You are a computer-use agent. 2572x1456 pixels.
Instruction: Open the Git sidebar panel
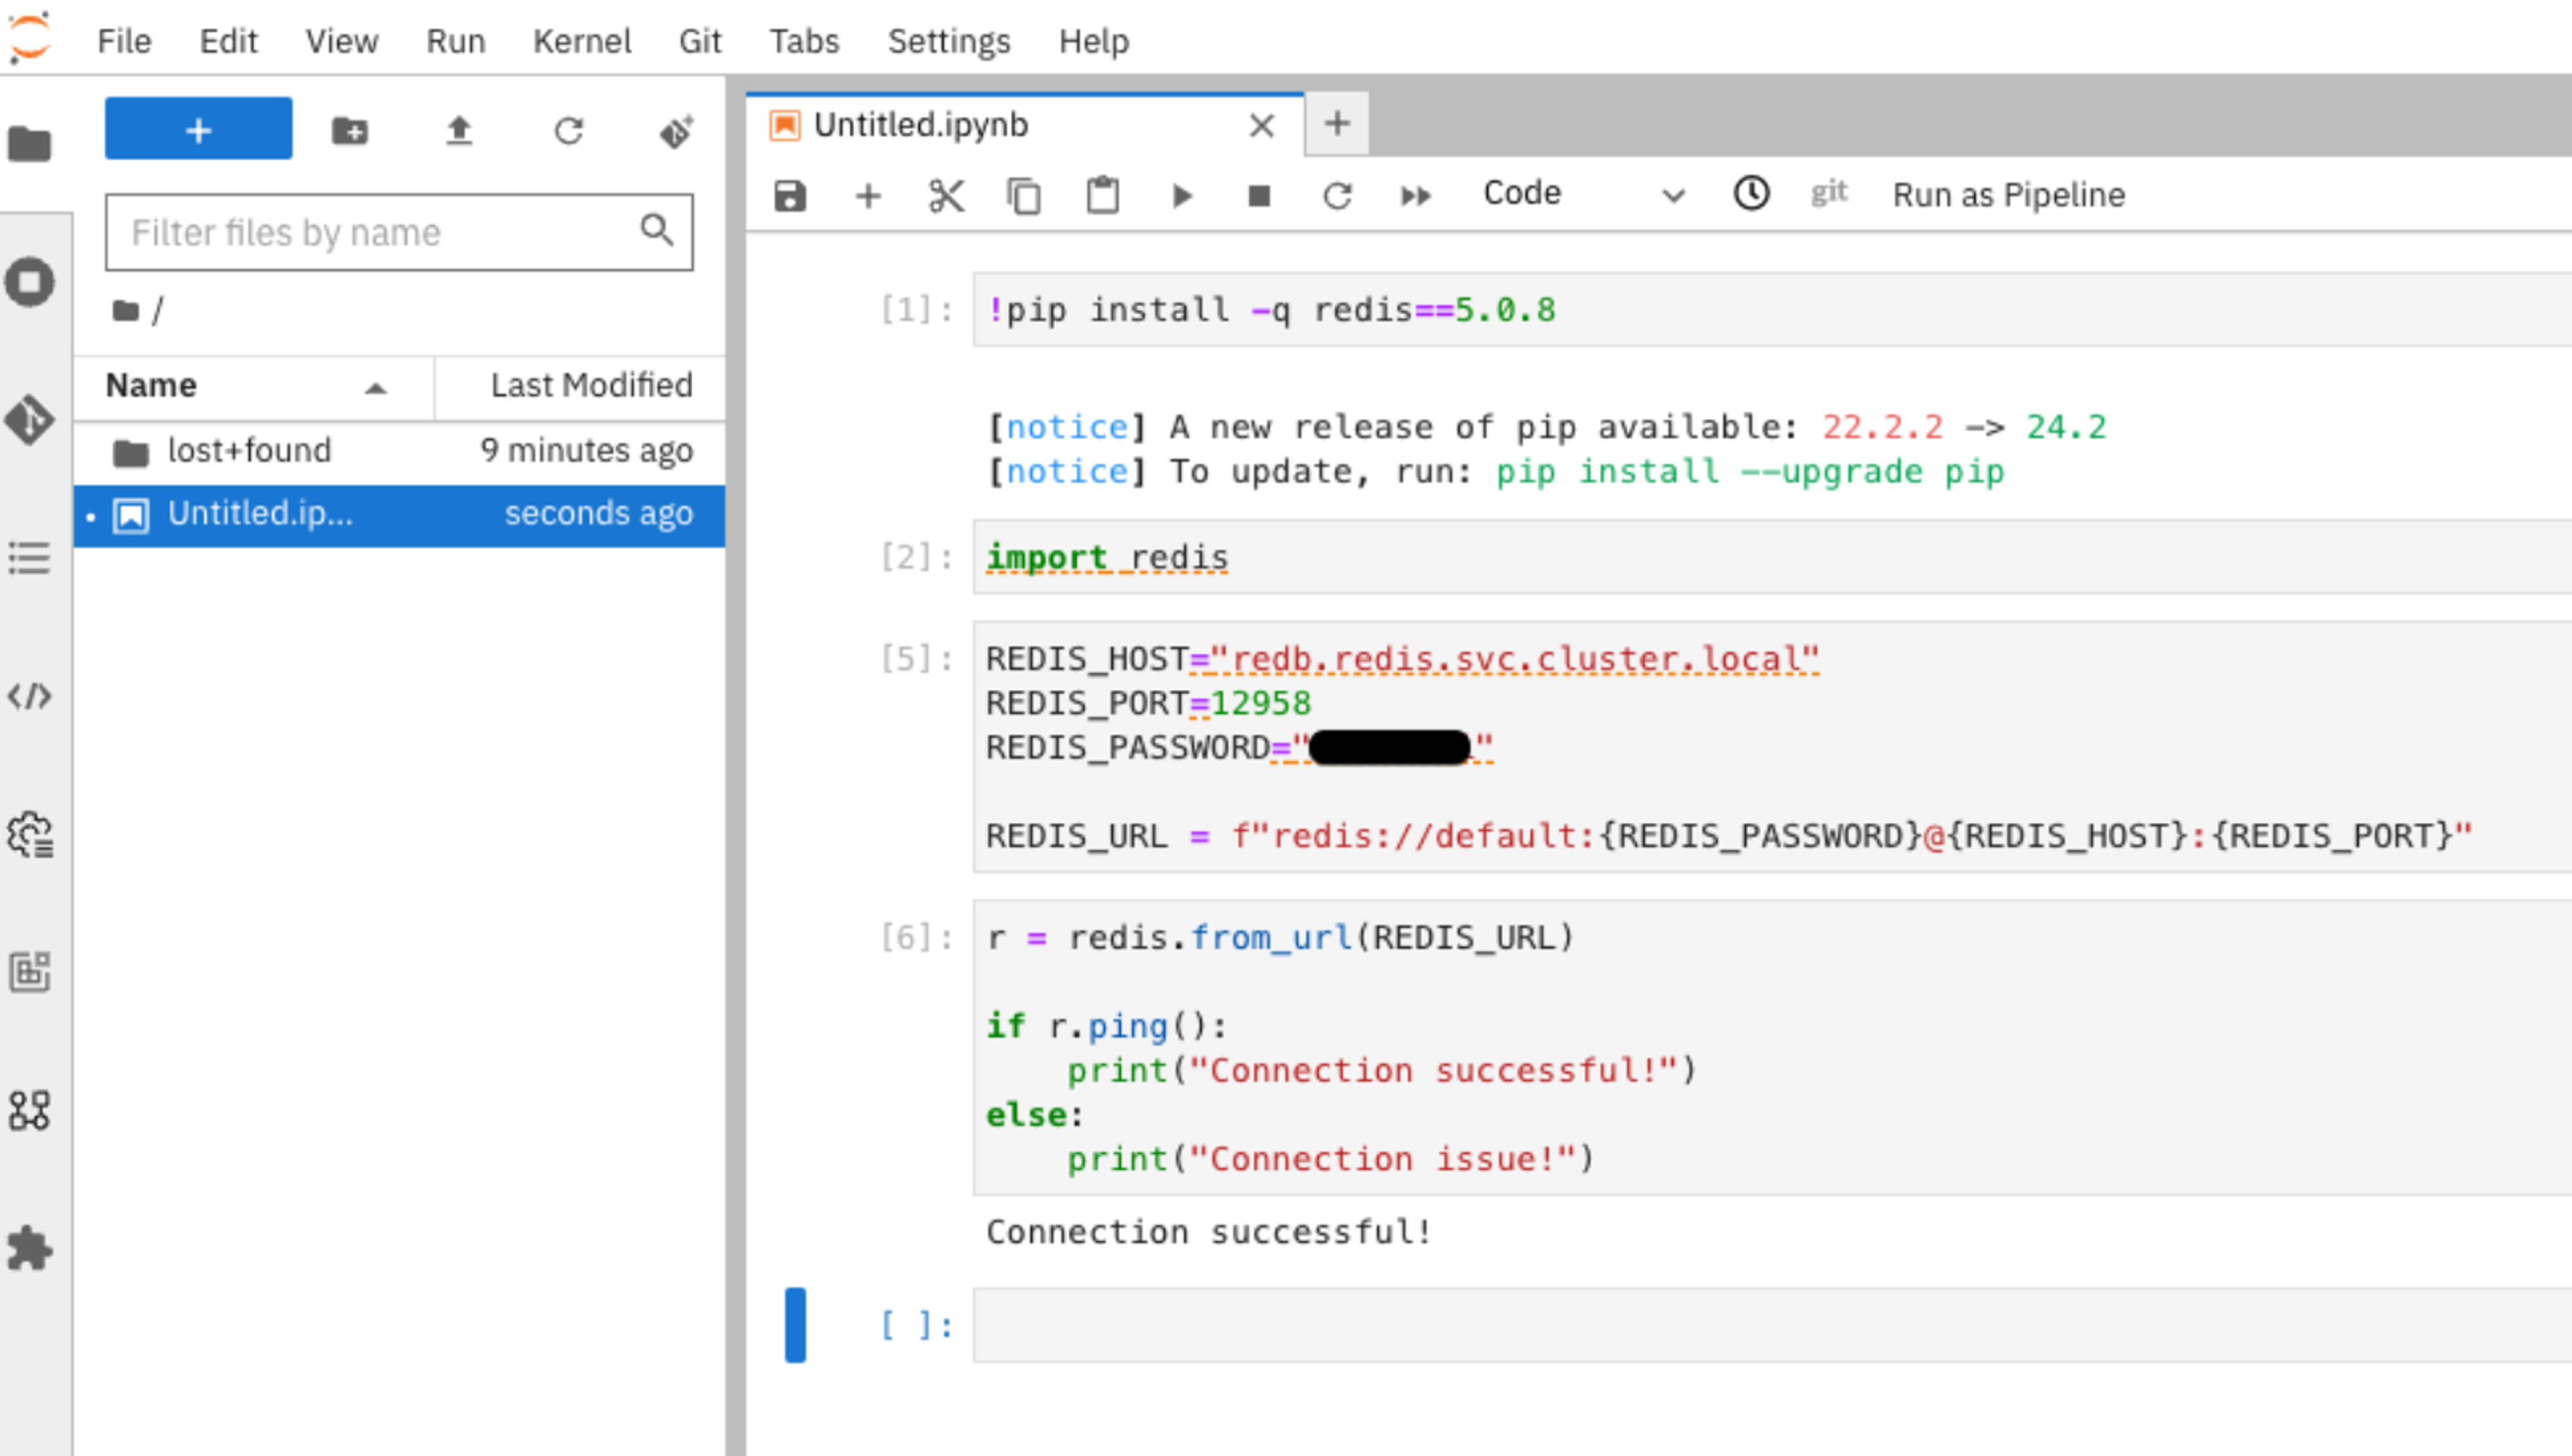[30, 420]
